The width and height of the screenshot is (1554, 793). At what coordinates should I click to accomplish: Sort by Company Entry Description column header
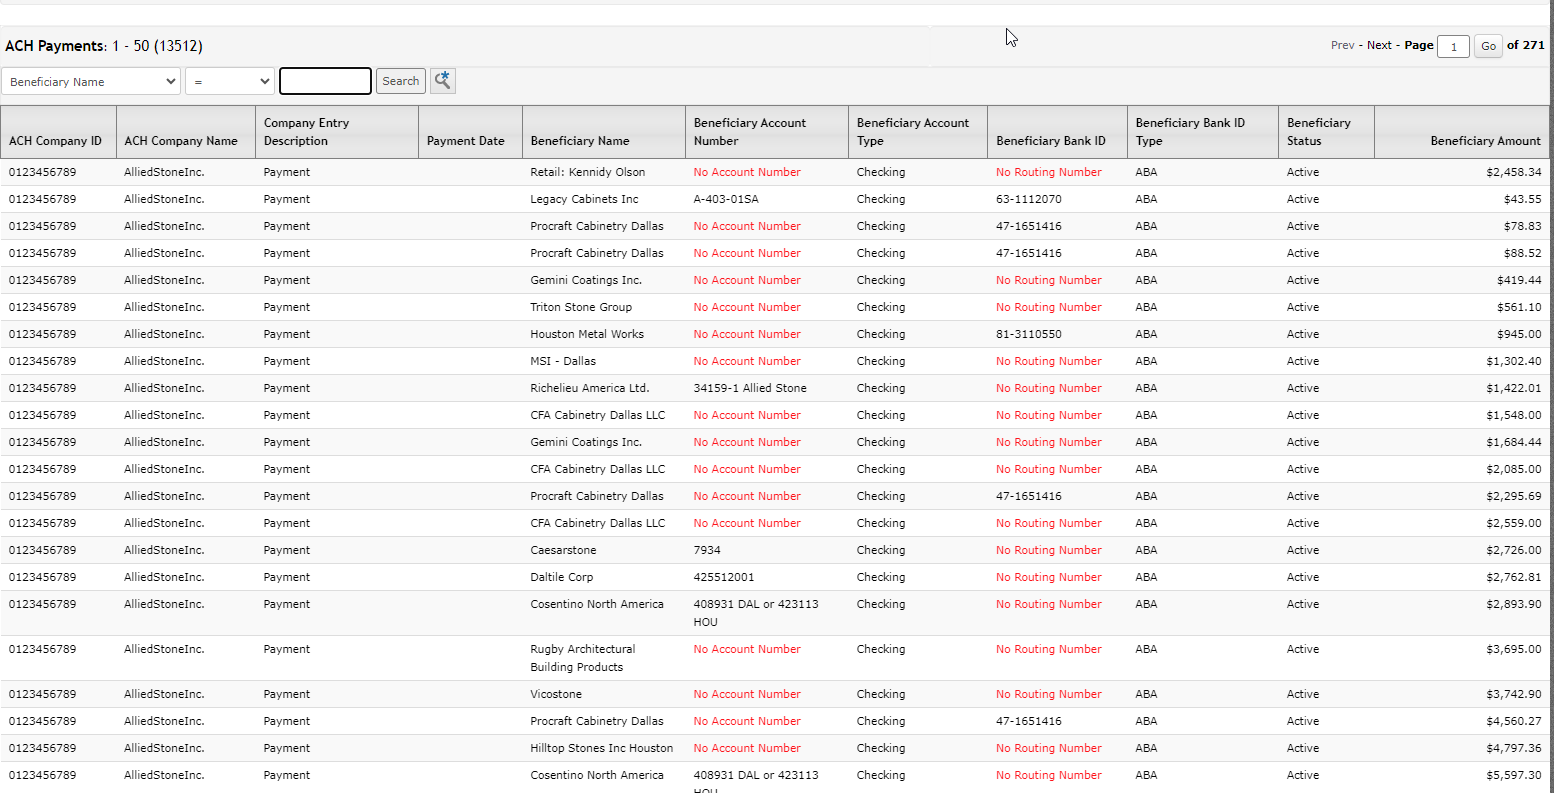[x=337, y=132]
